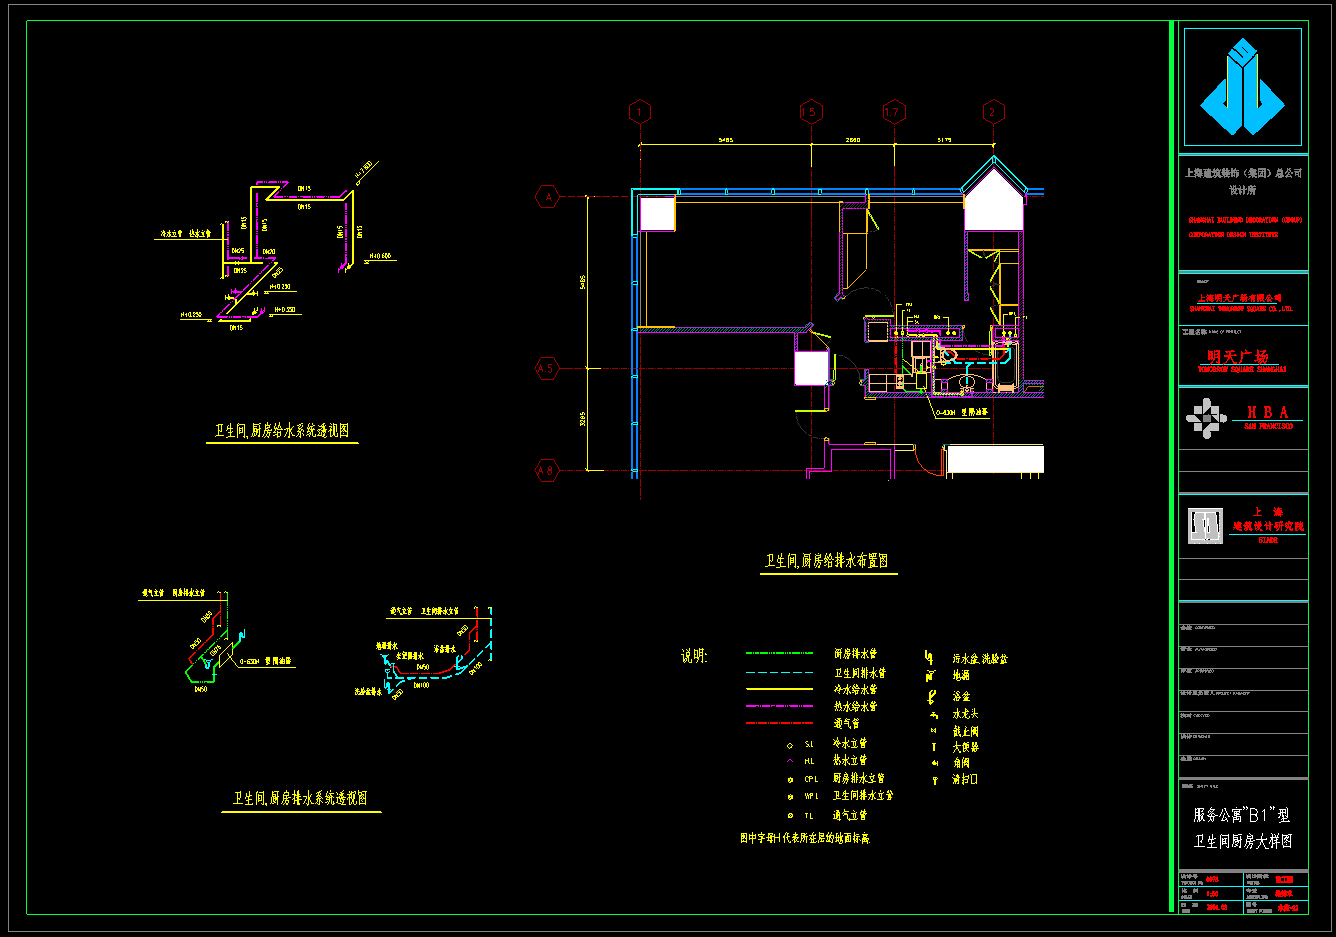Select the title 卫生间,厨房排水系统透视图
This screenshot has width=1336, height=937.
pos(300,799)
